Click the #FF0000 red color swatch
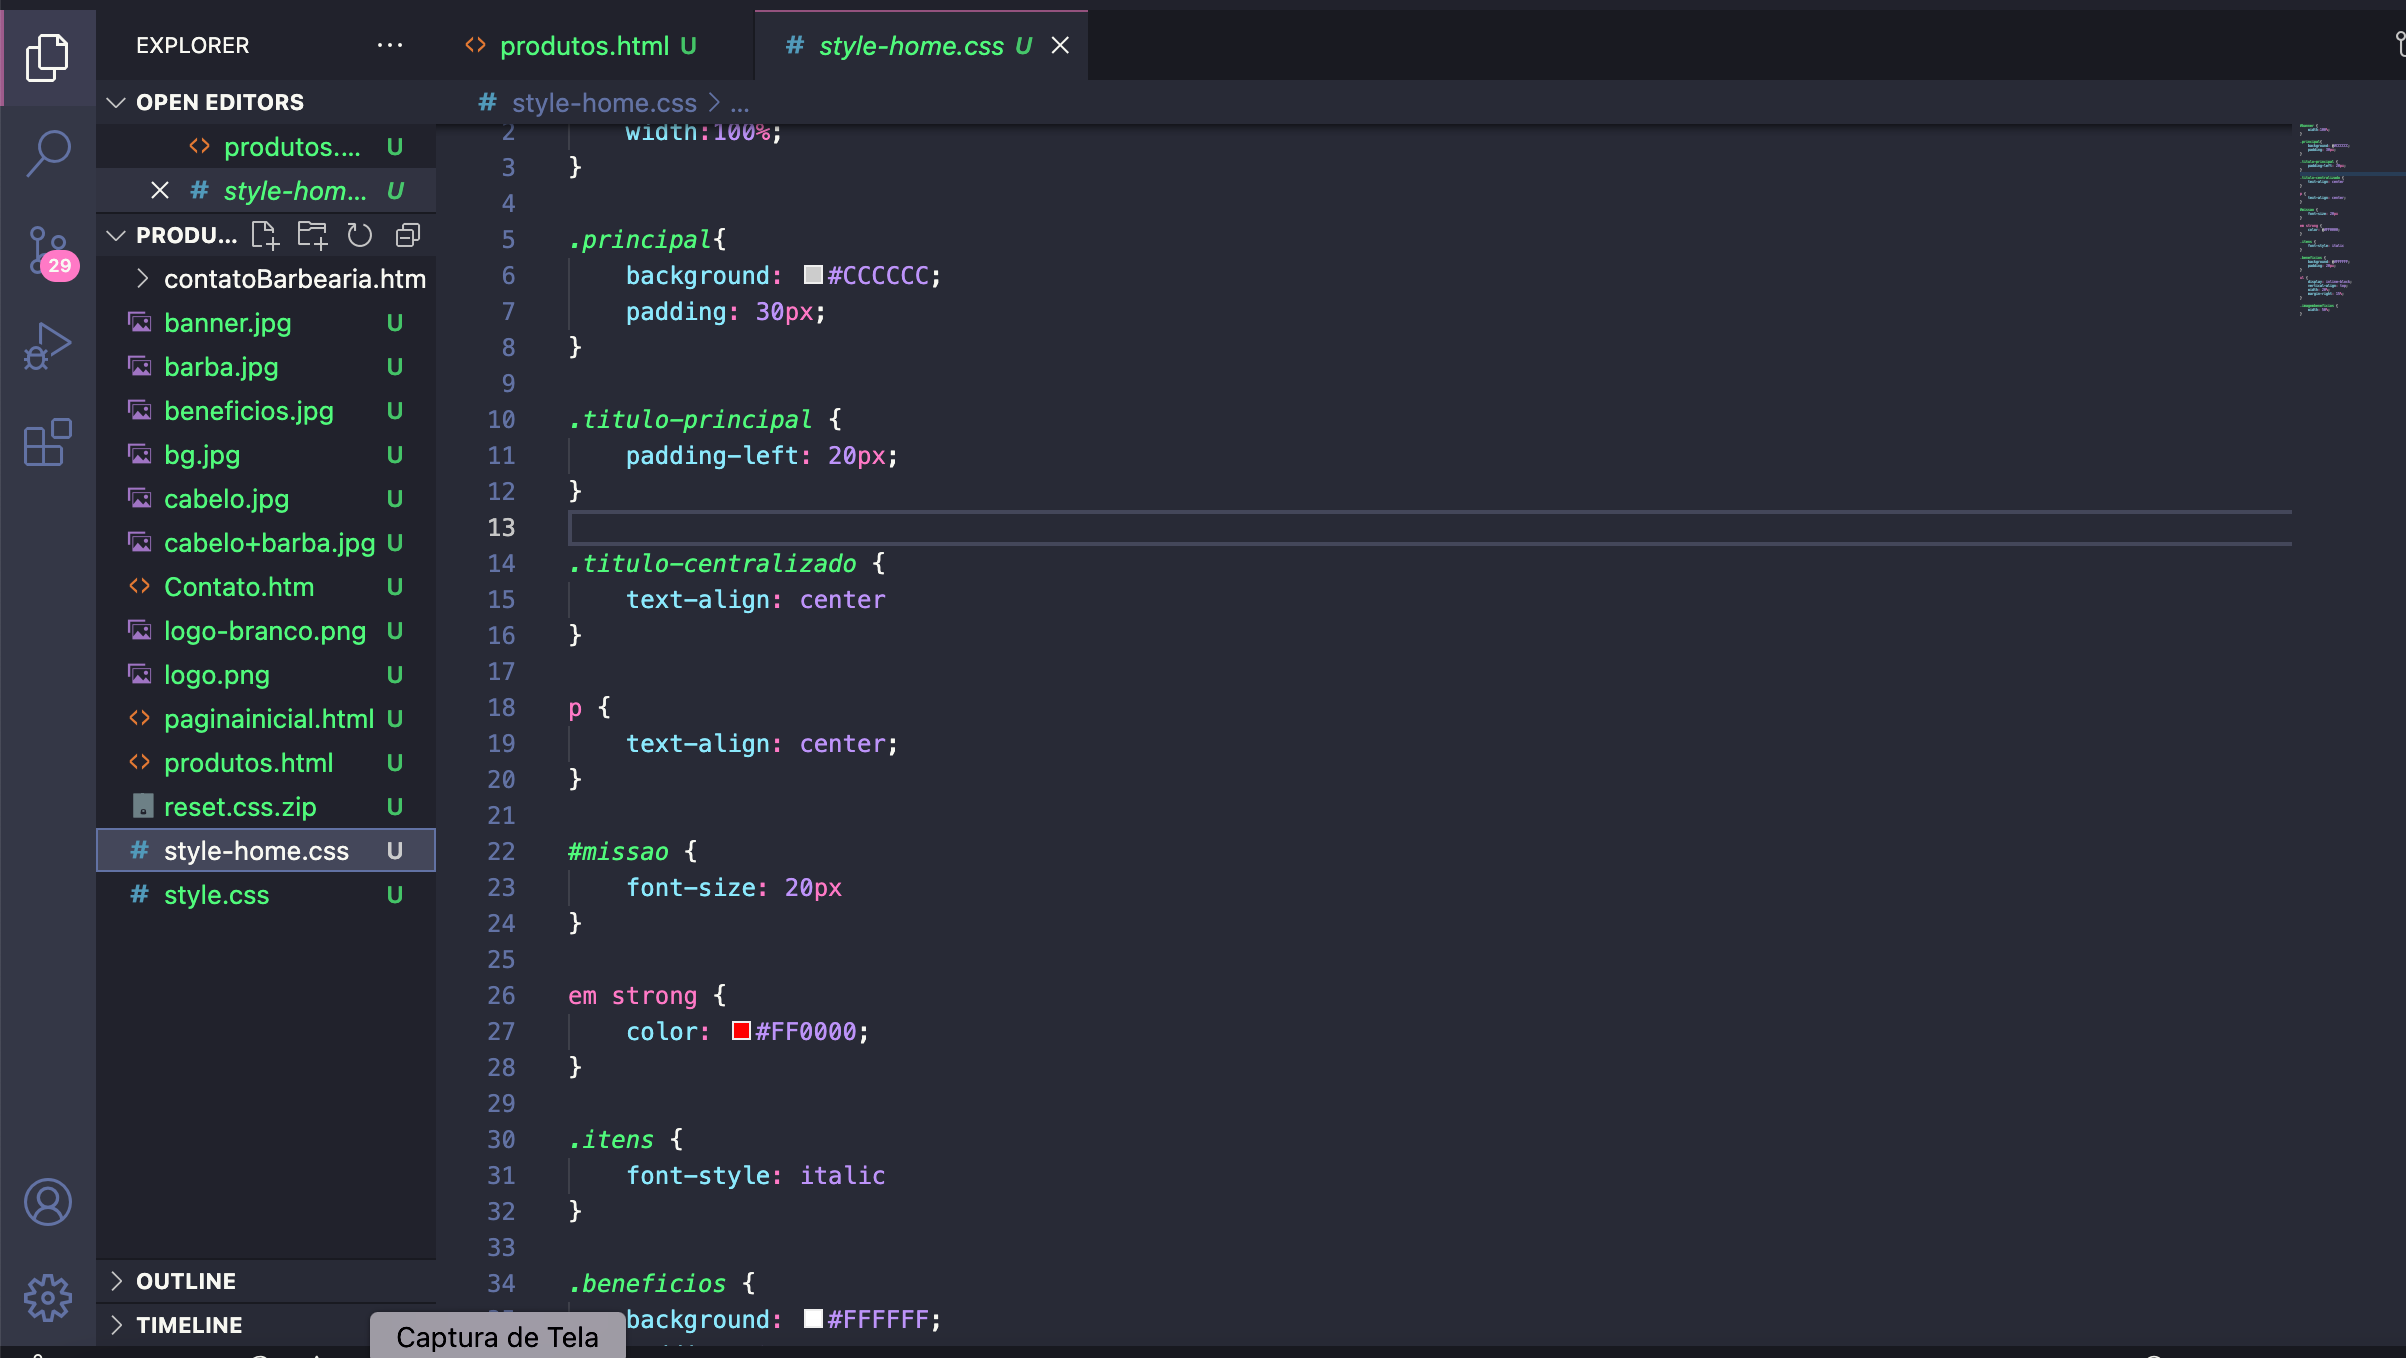 point(741,1031)
